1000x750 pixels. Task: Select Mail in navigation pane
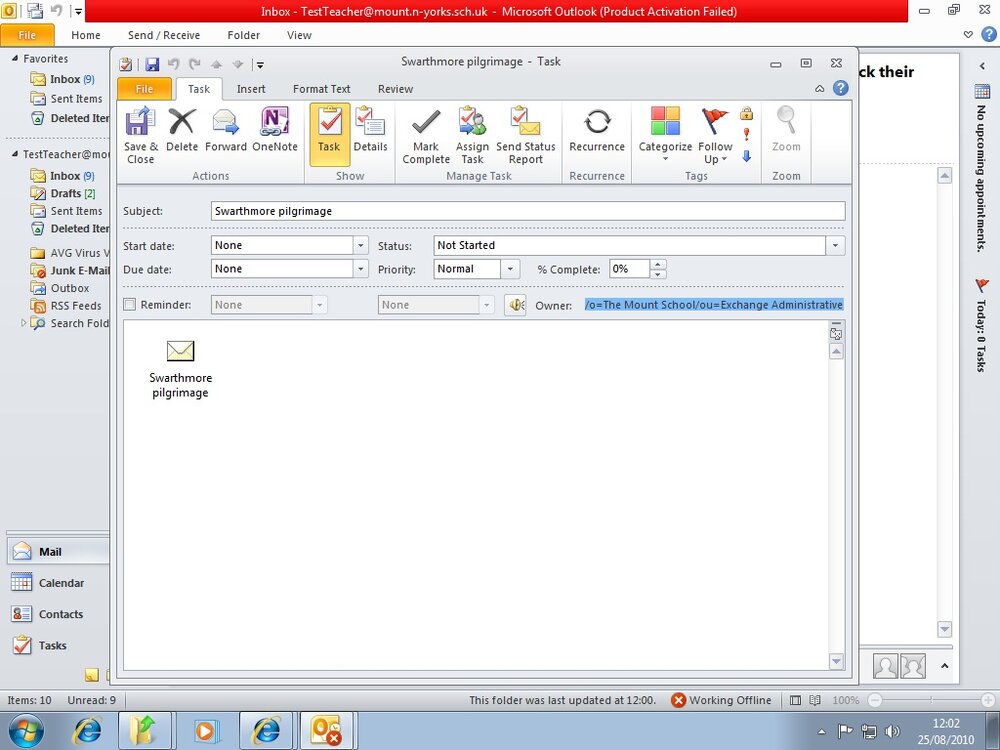point(57,551)
